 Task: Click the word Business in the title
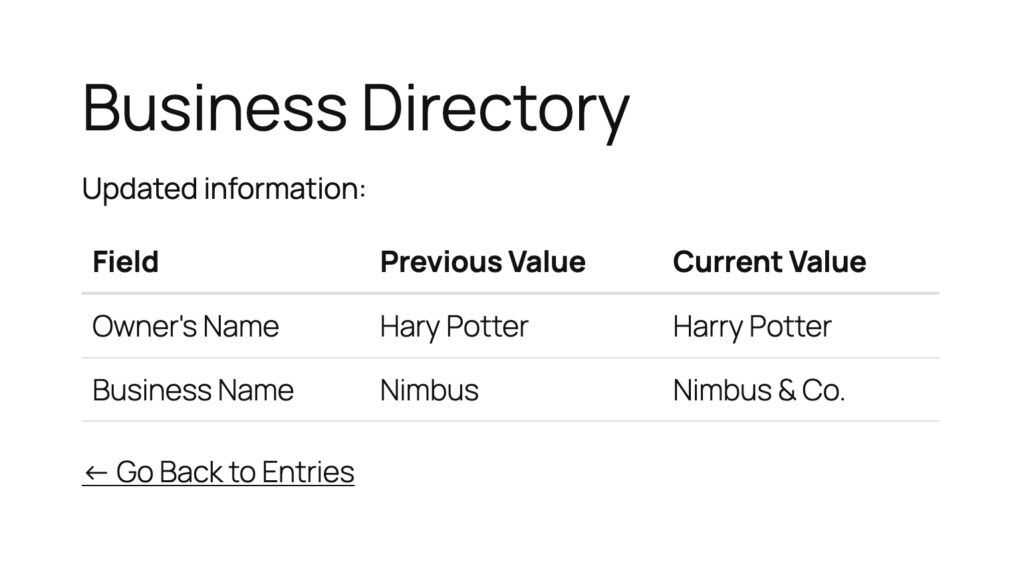(x=215, y=107)
